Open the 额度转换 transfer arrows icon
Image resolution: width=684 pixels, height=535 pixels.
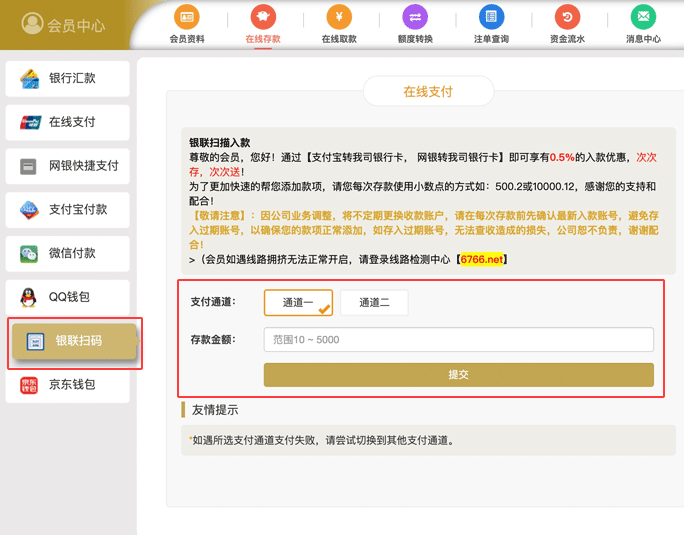(414, 17)
